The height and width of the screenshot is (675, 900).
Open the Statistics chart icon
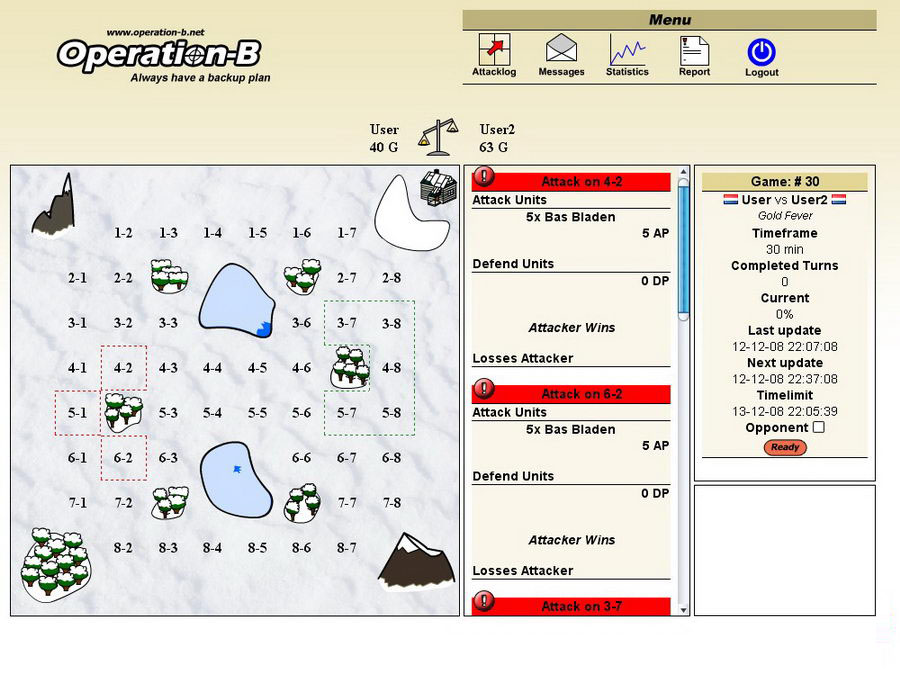627,49
